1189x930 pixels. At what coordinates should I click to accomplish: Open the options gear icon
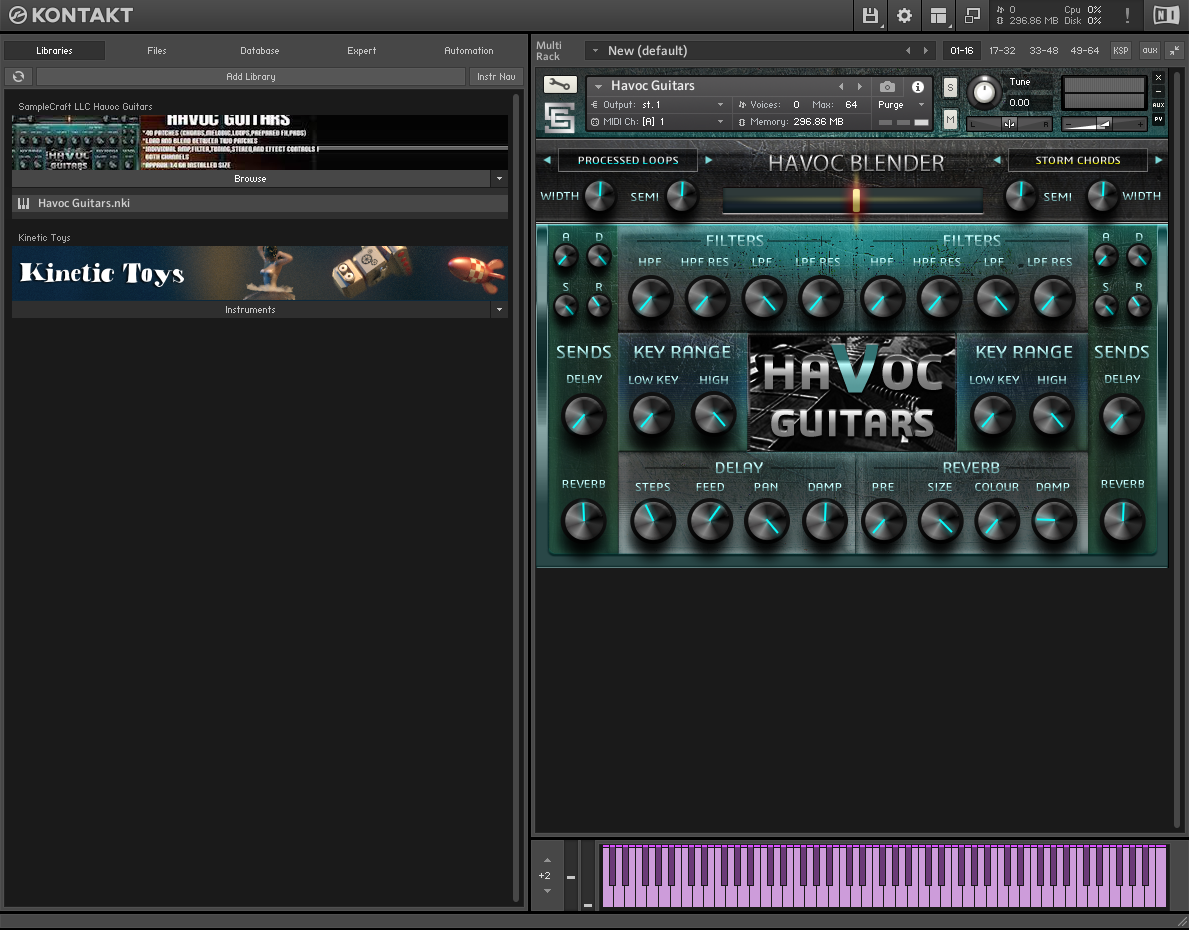[x=904, y=15]
